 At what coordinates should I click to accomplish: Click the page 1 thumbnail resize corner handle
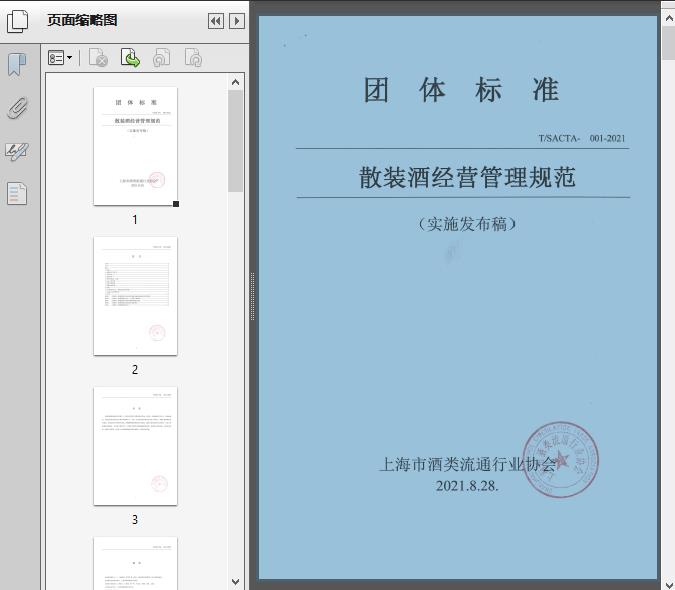click(176, 204)
